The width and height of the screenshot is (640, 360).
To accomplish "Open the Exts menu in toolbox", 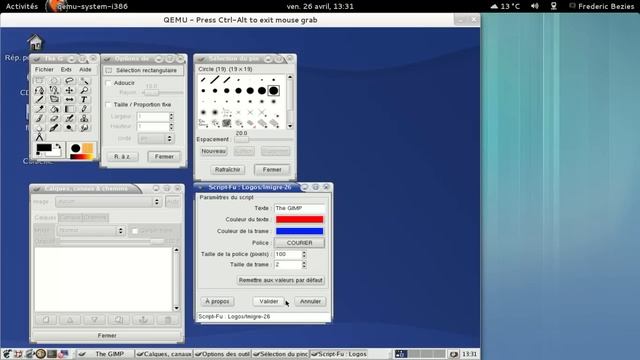I will click(x=66, y=70).
